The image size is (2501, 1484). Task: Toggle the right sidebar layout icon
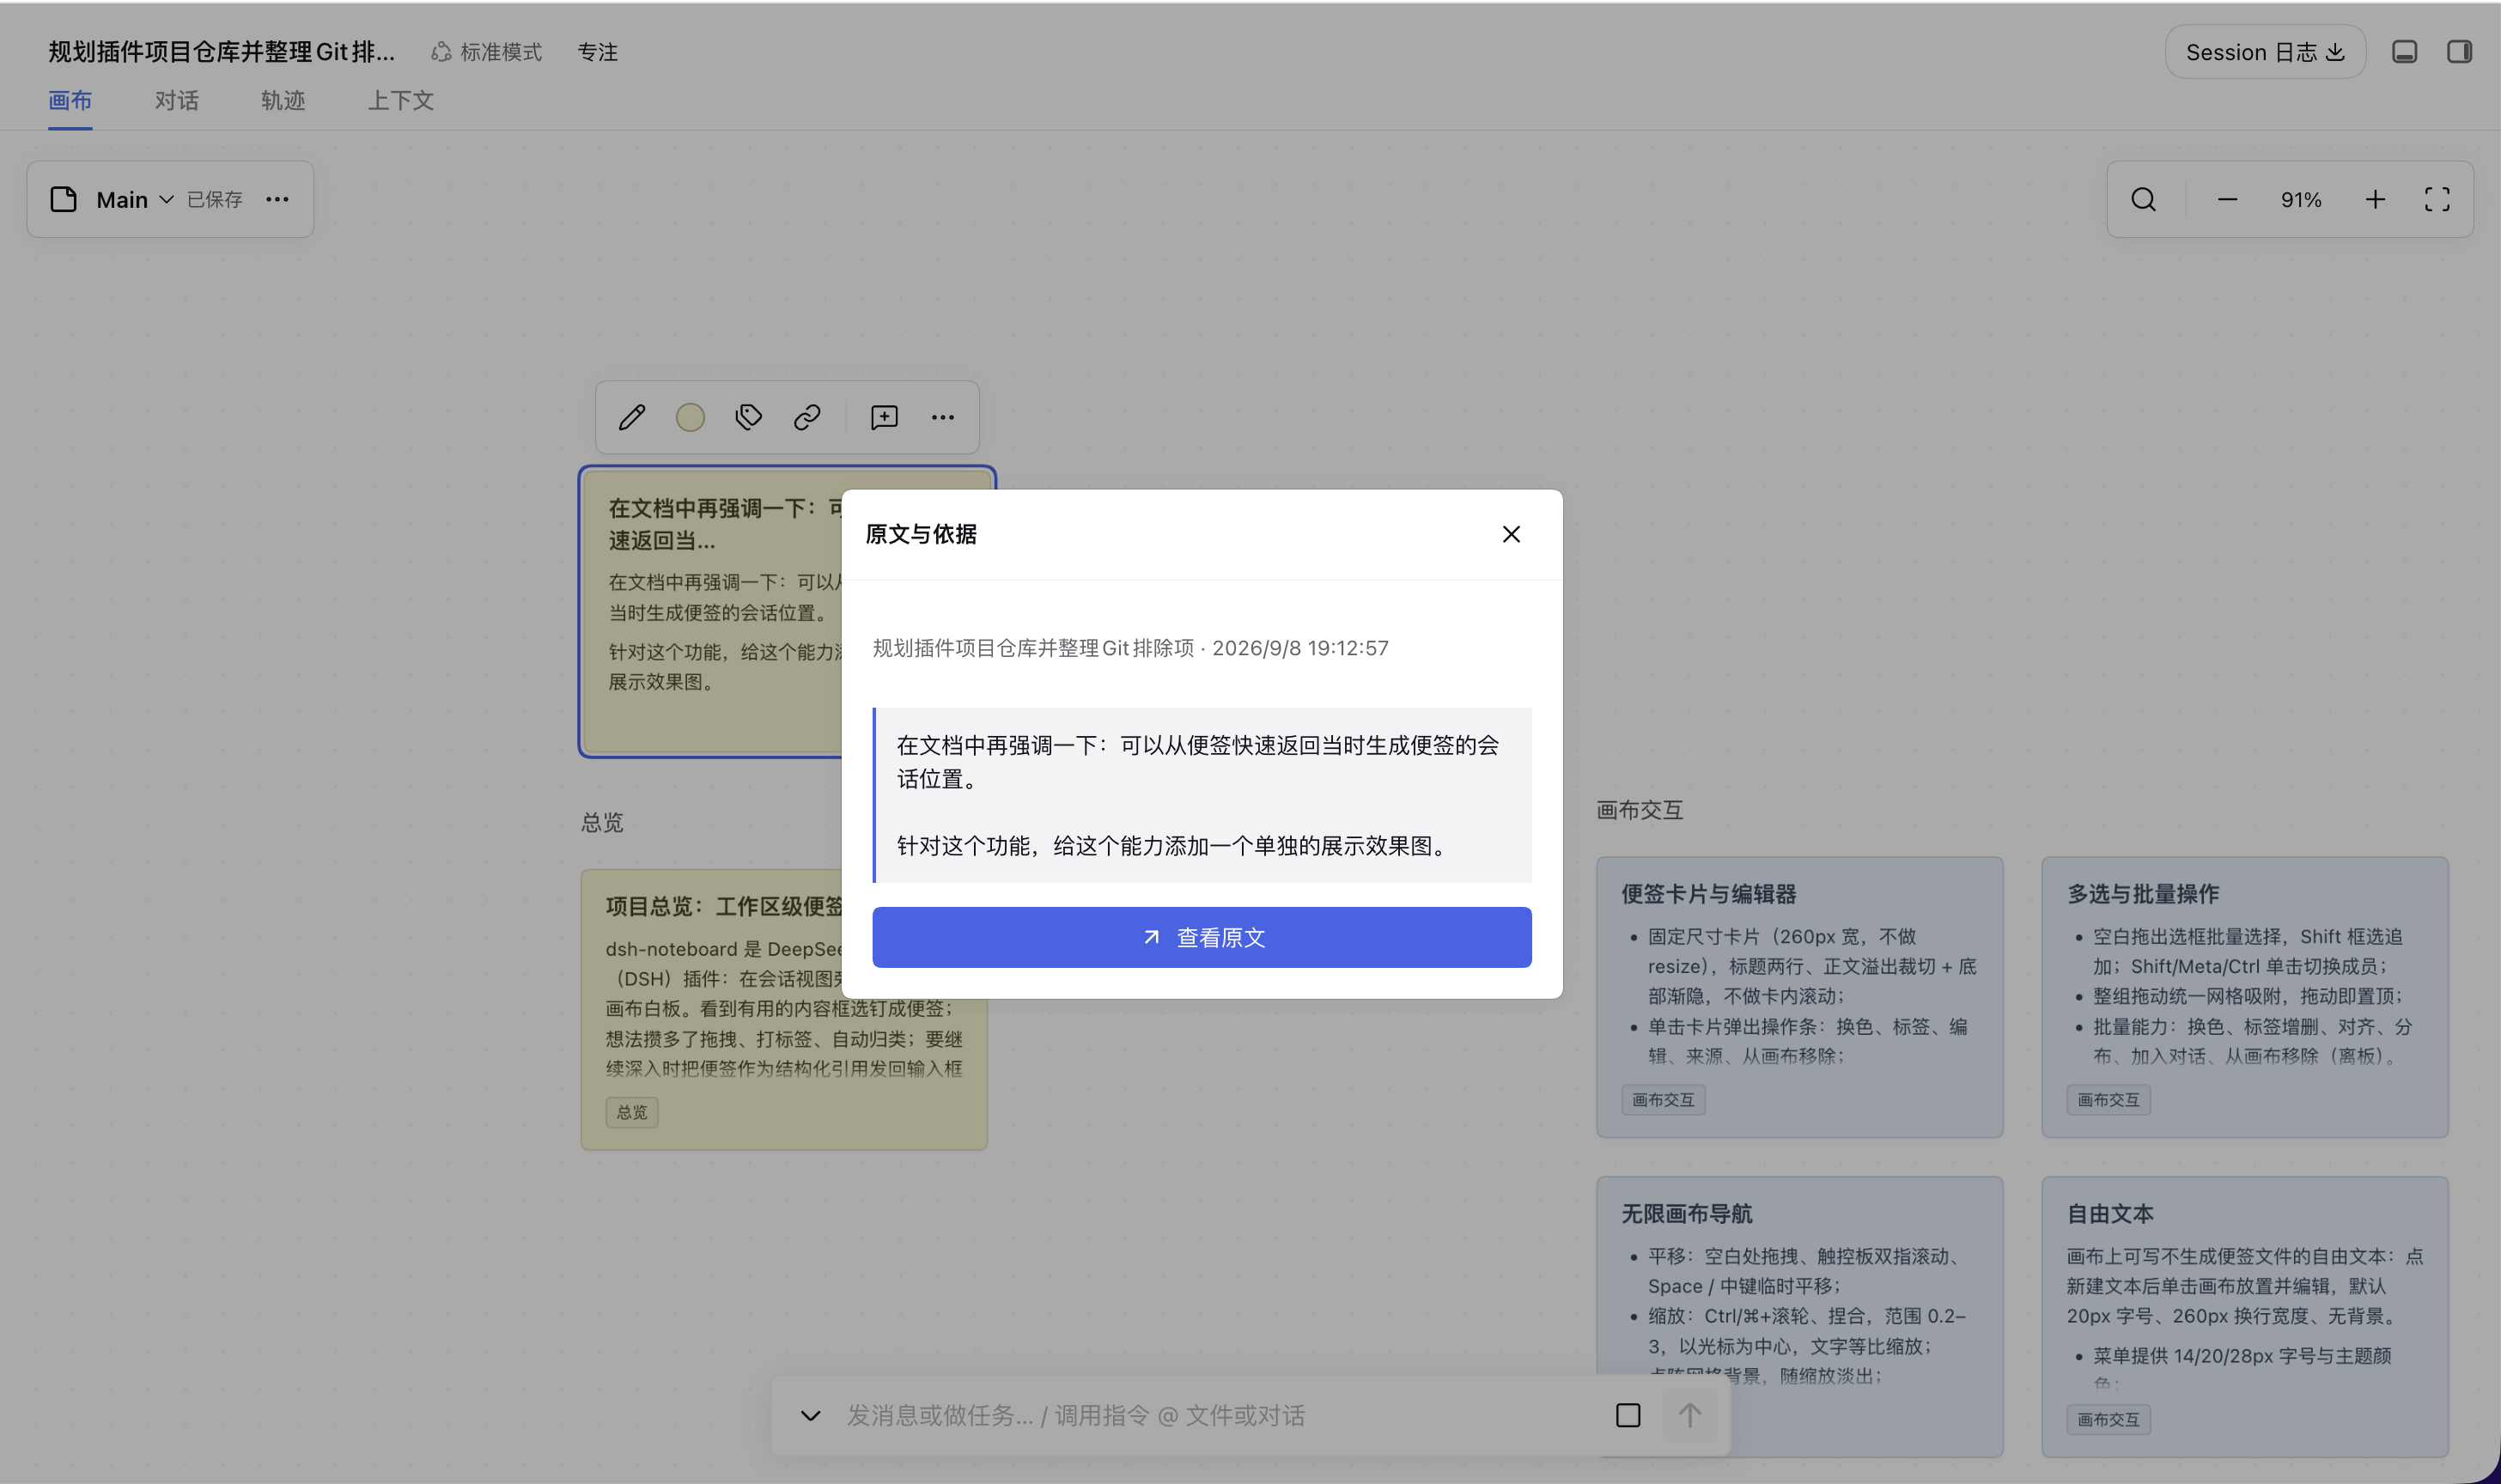2460,52
